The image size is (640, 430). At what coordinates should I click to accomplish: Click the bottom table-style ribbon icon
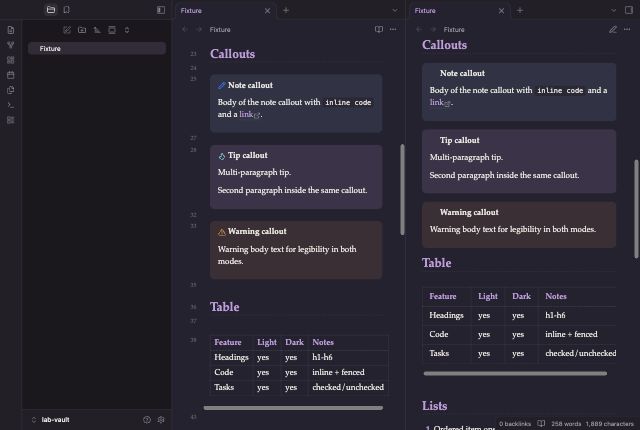11,120
